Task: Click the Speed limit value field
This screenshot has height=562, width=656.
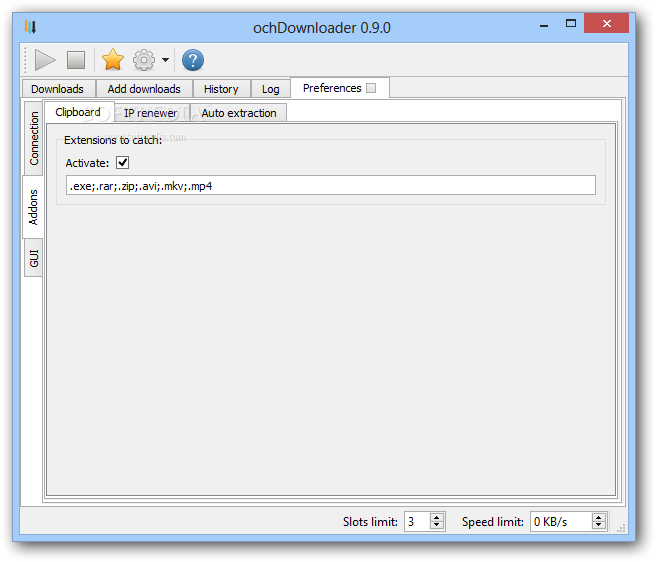Action: [561, 521]
